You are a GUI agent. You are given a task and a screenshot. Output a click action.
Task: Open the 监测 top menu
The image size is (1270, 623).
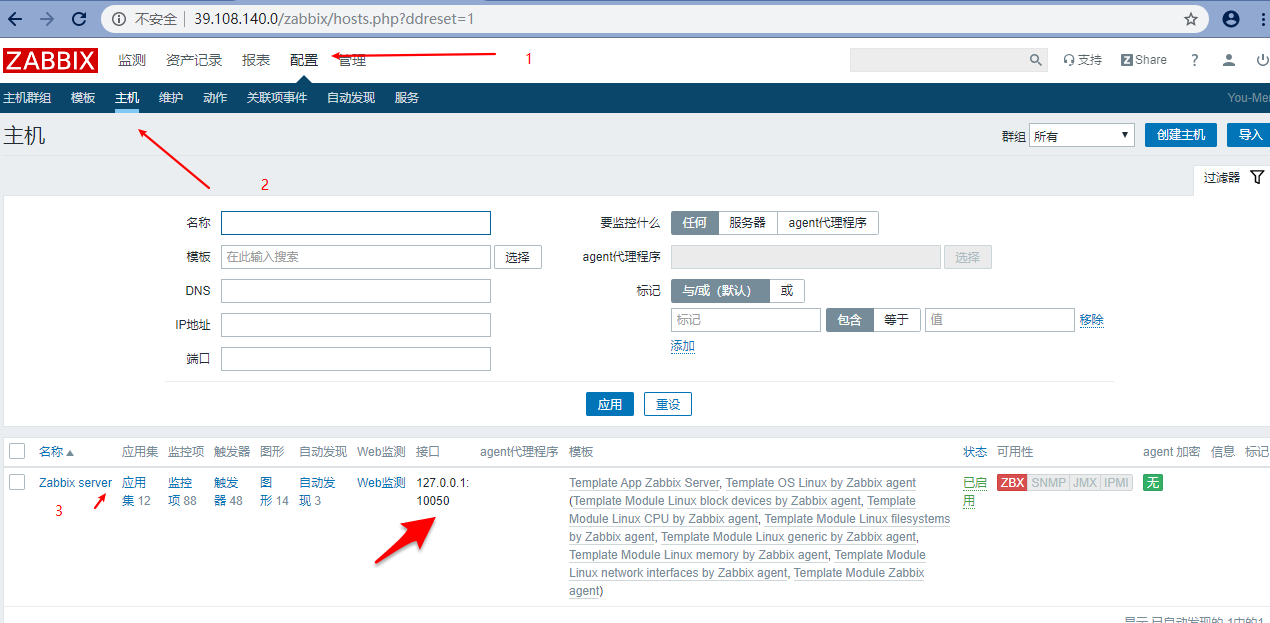[x=131, y=60]
